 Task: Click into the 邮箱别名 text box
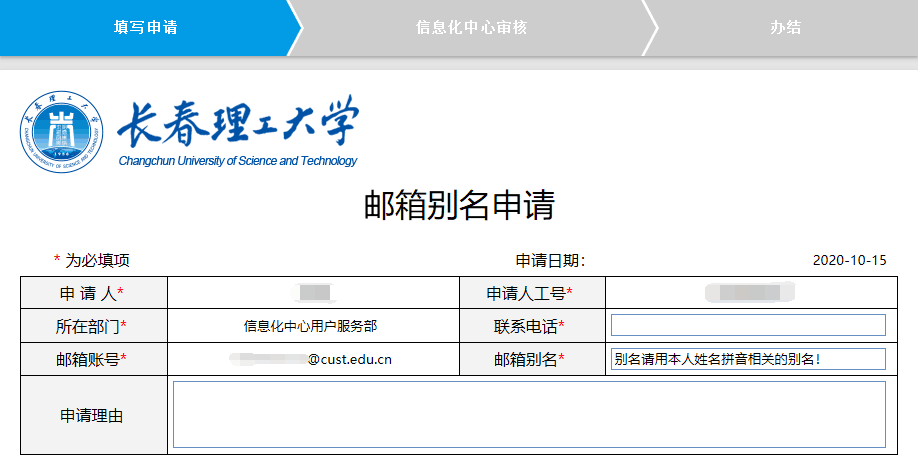coord(748,359)
